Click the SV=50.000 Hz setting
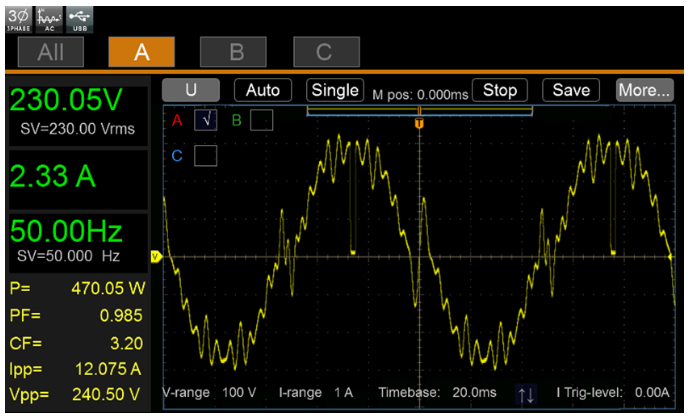The image size is (690, 418). [x=68, y=256]
